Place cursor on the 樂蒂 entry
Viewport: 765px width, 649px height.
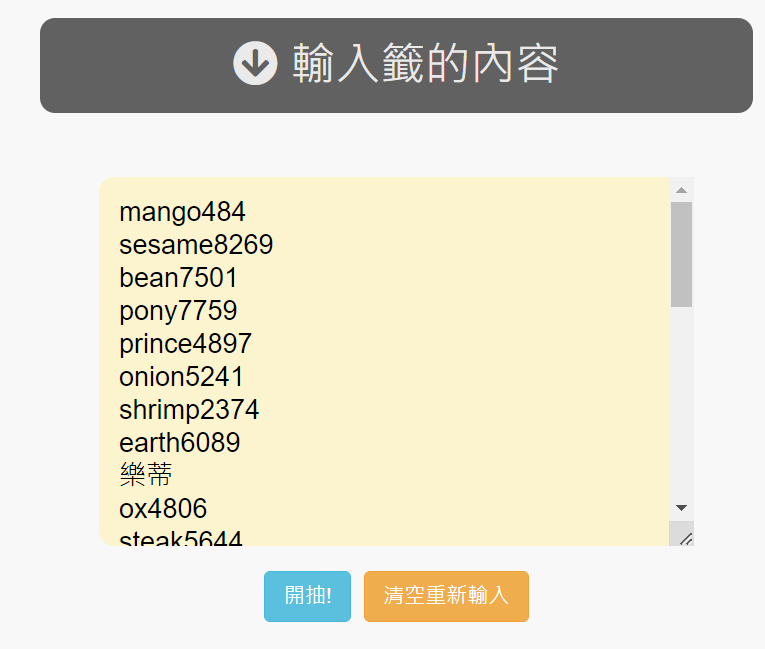(x=145, y=475)
